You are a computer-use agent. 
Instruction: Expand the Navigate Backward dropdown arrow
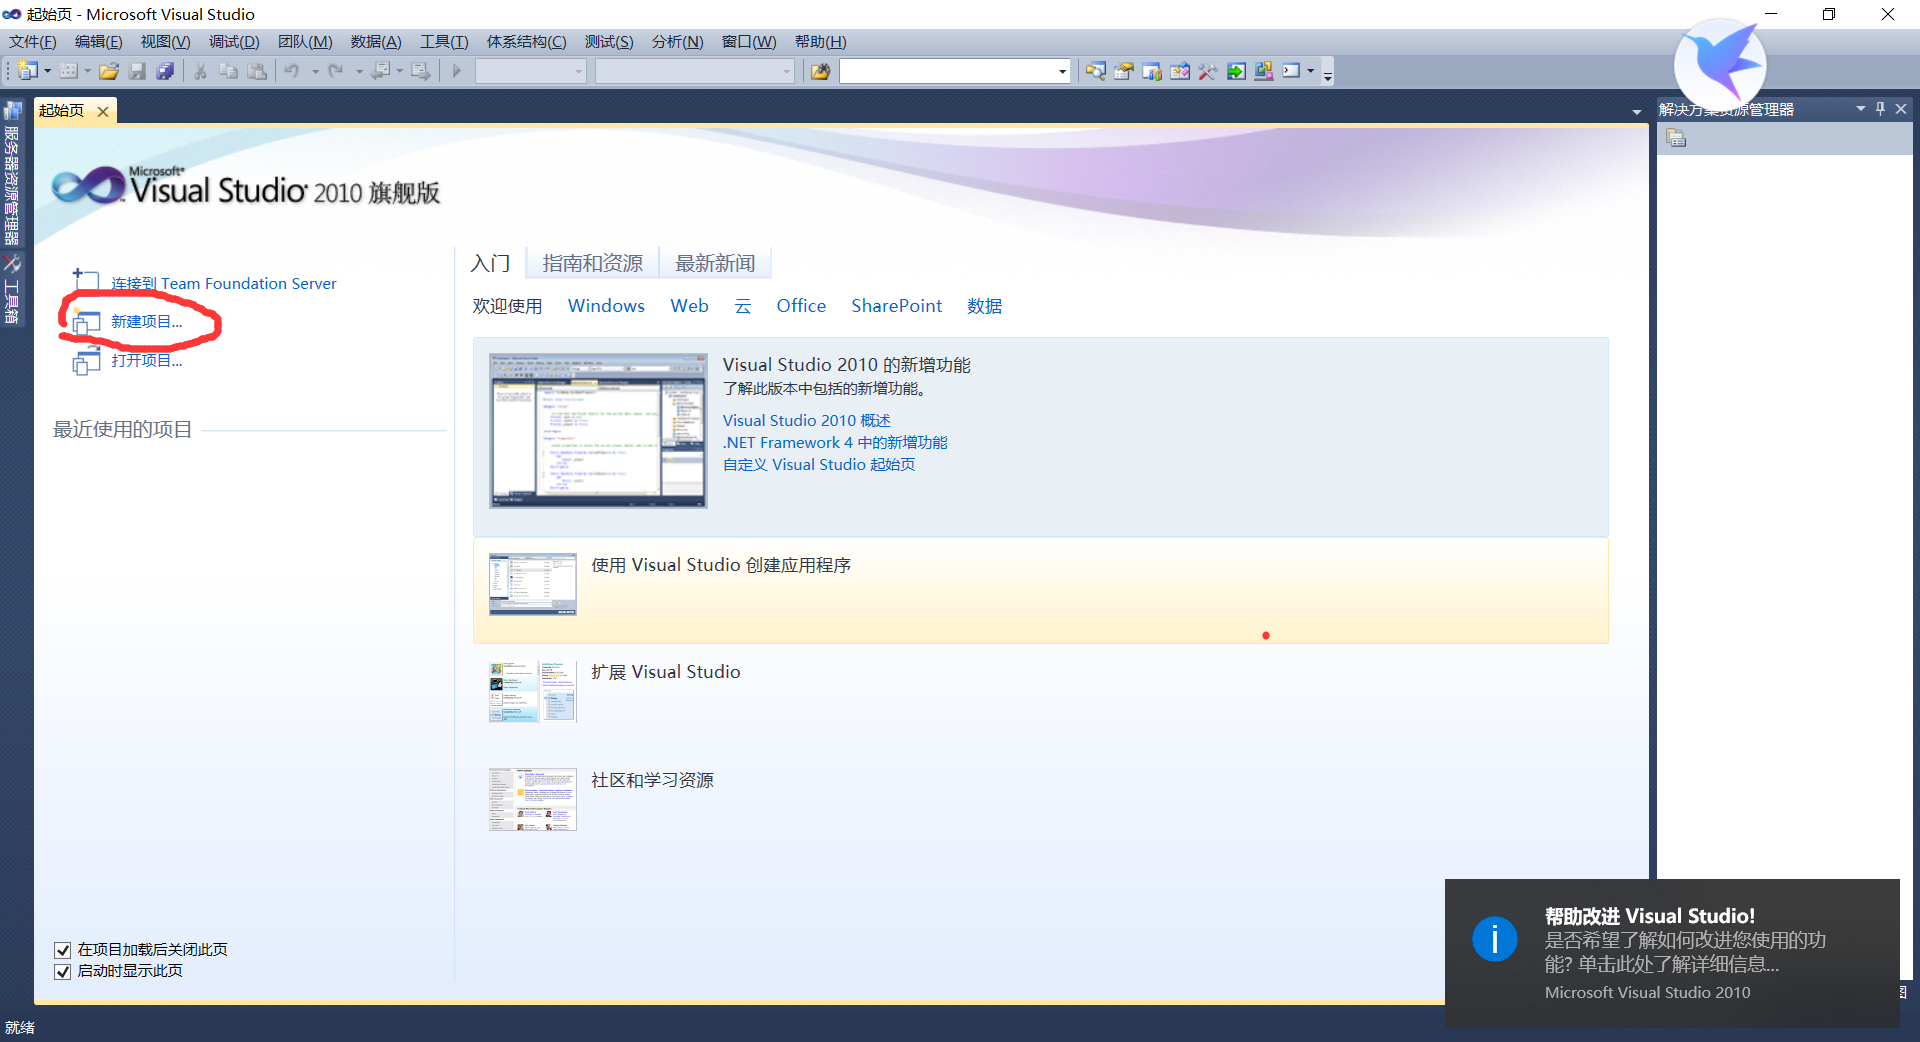(x=399, y=71)
